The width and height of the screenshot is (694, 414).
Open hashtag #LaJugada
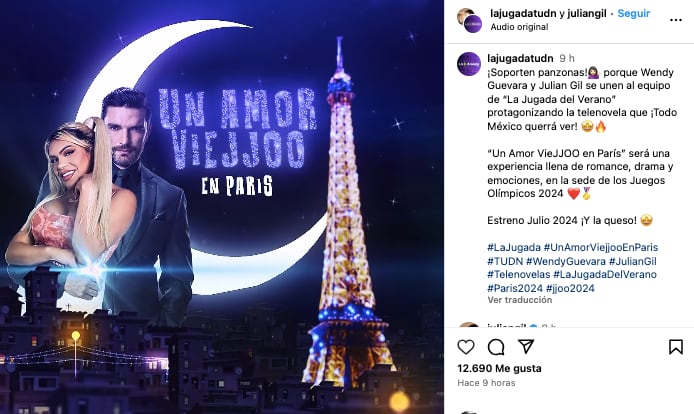(514, 247)
